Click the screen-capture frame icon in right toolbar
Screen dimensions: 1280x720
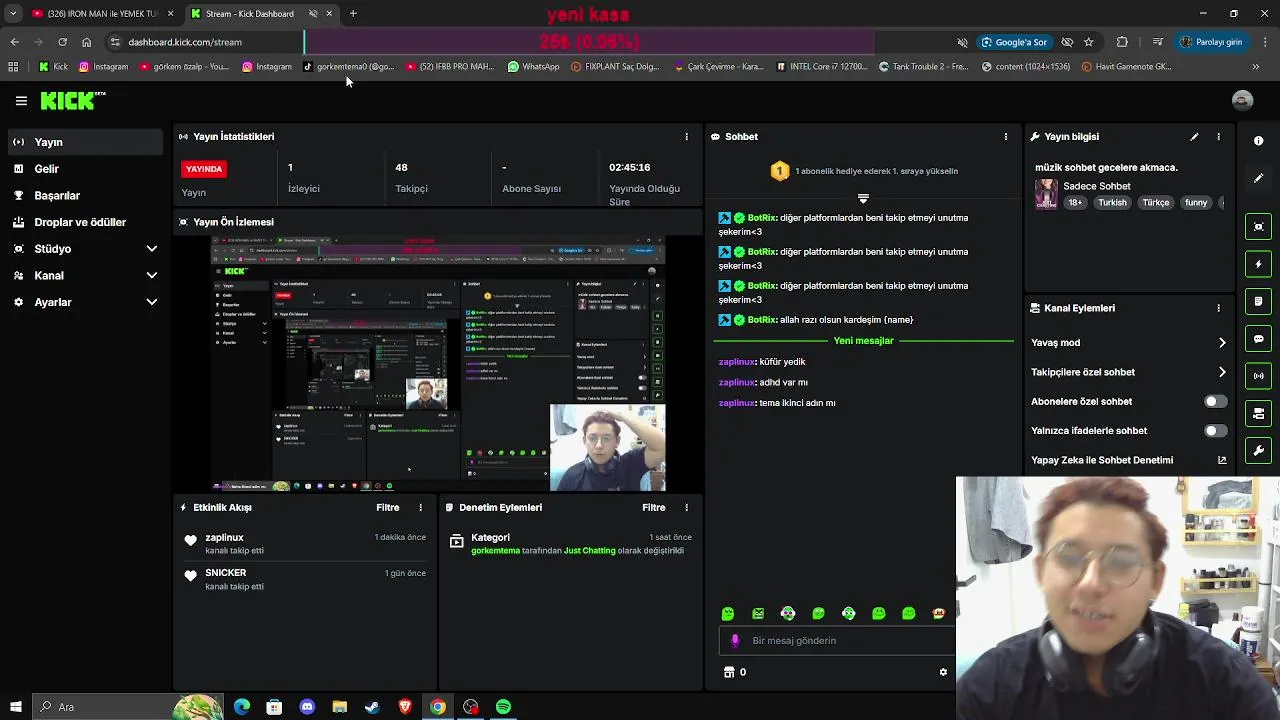[1259, 227]
